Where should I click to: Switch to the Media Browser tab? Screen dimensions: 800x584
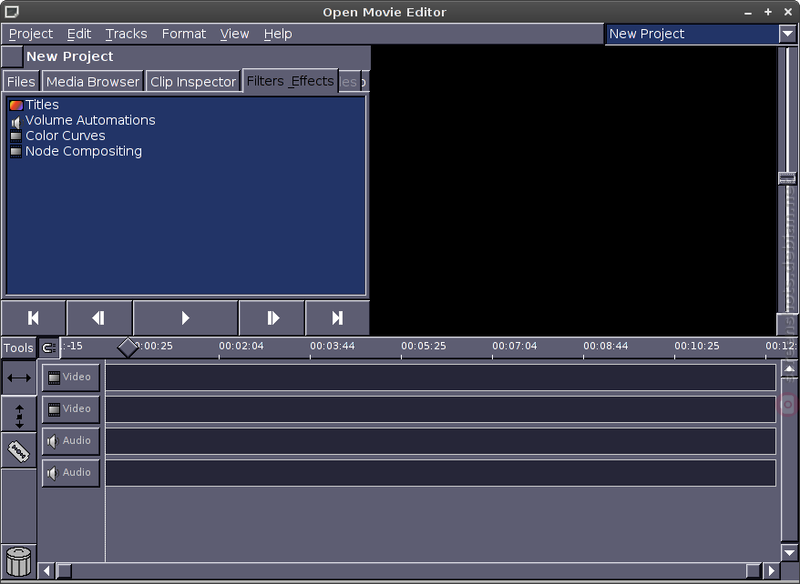[92, 82]
